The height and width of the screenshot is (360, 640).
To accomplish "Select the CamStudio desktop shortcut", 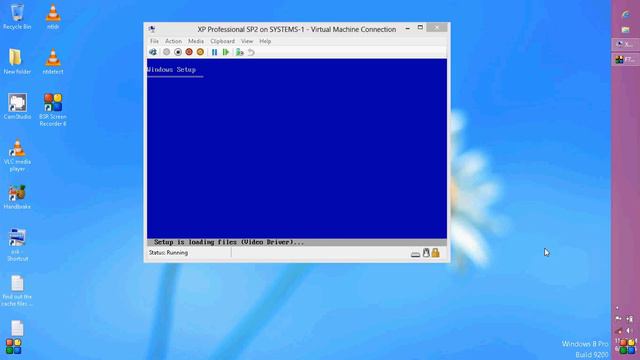I will 17,107.
